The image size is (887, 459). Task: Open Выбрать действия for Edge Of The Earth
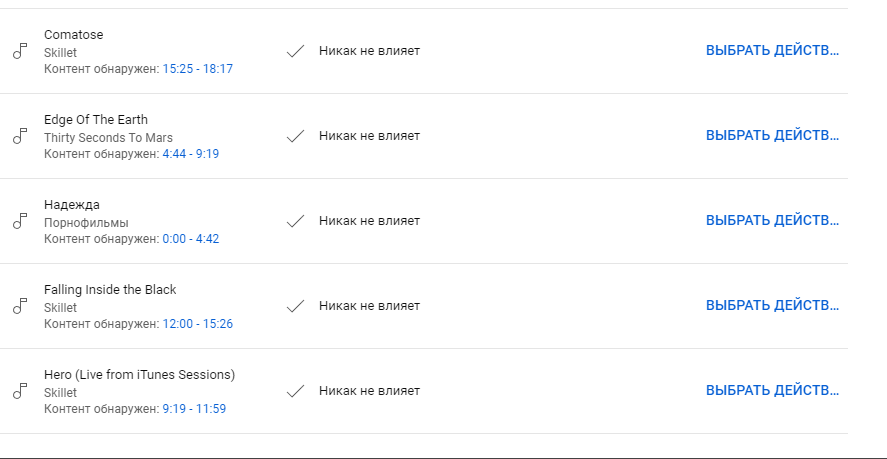pos(772,136)
